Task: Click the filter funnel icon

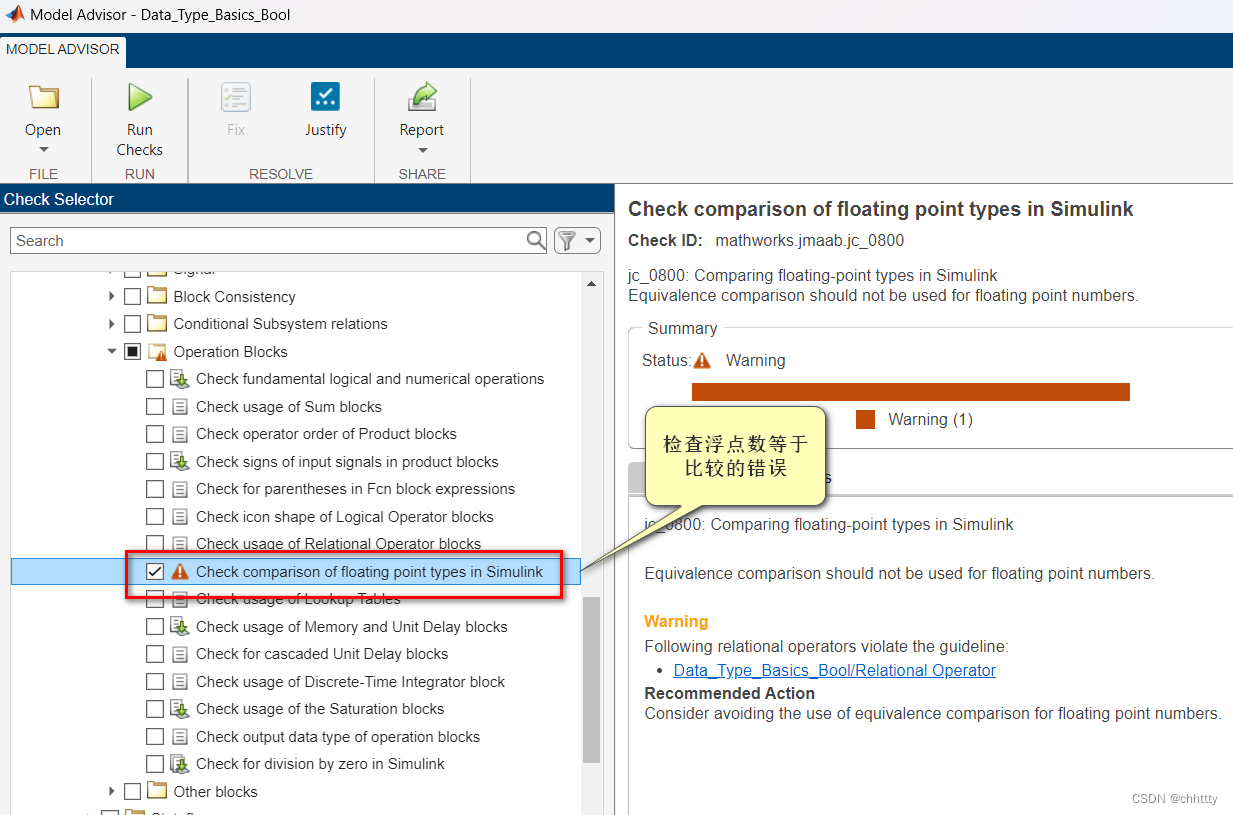Action: (x=567, y=240)
